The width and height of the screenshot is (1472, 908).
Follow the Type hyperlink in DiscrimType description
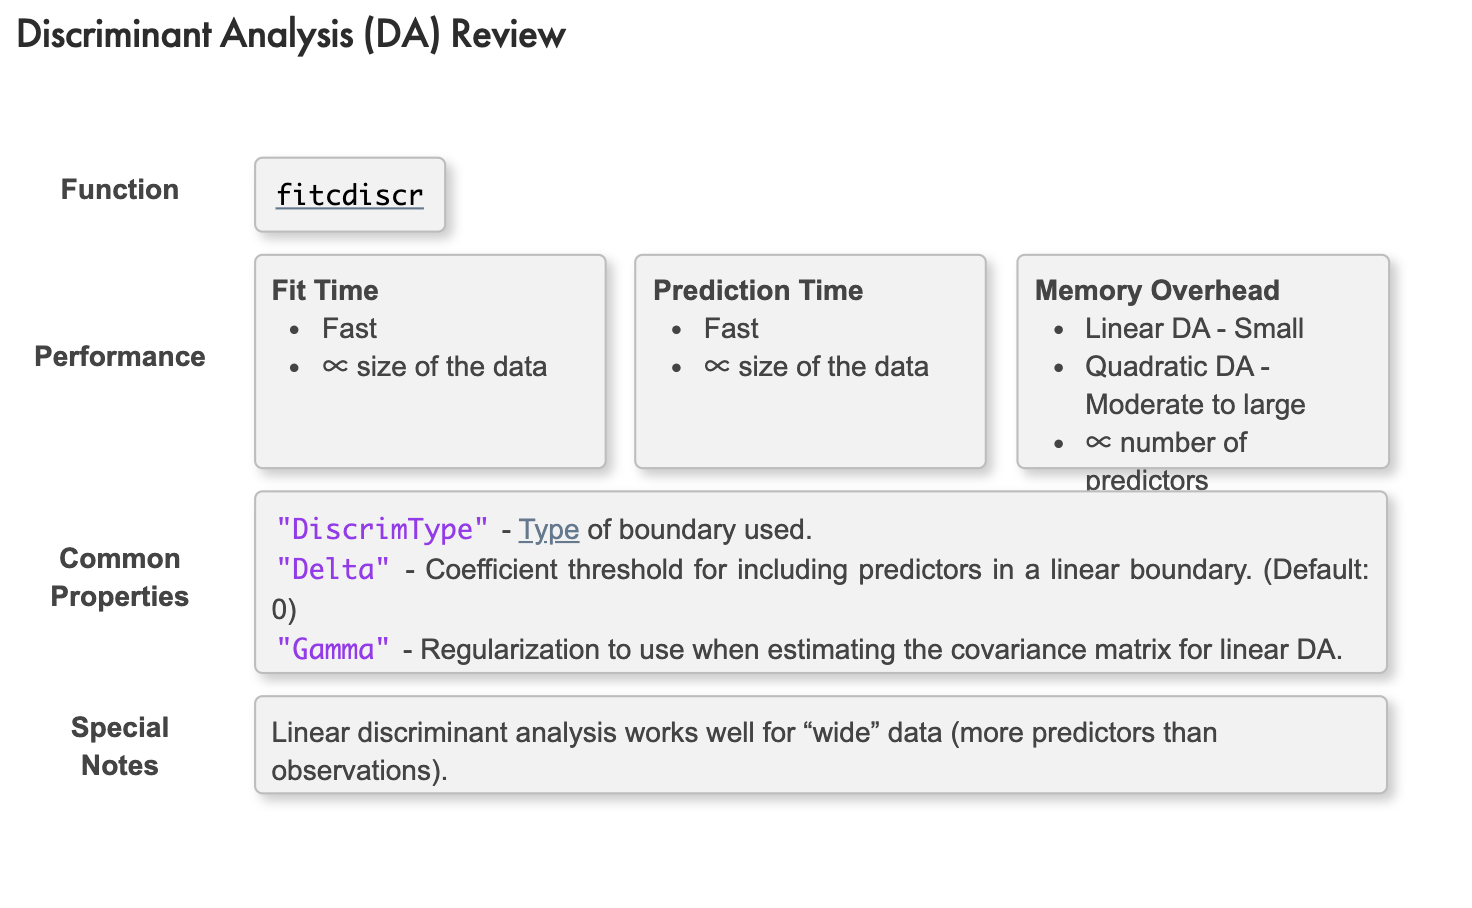pyautogui.click(x=549, y=529)
